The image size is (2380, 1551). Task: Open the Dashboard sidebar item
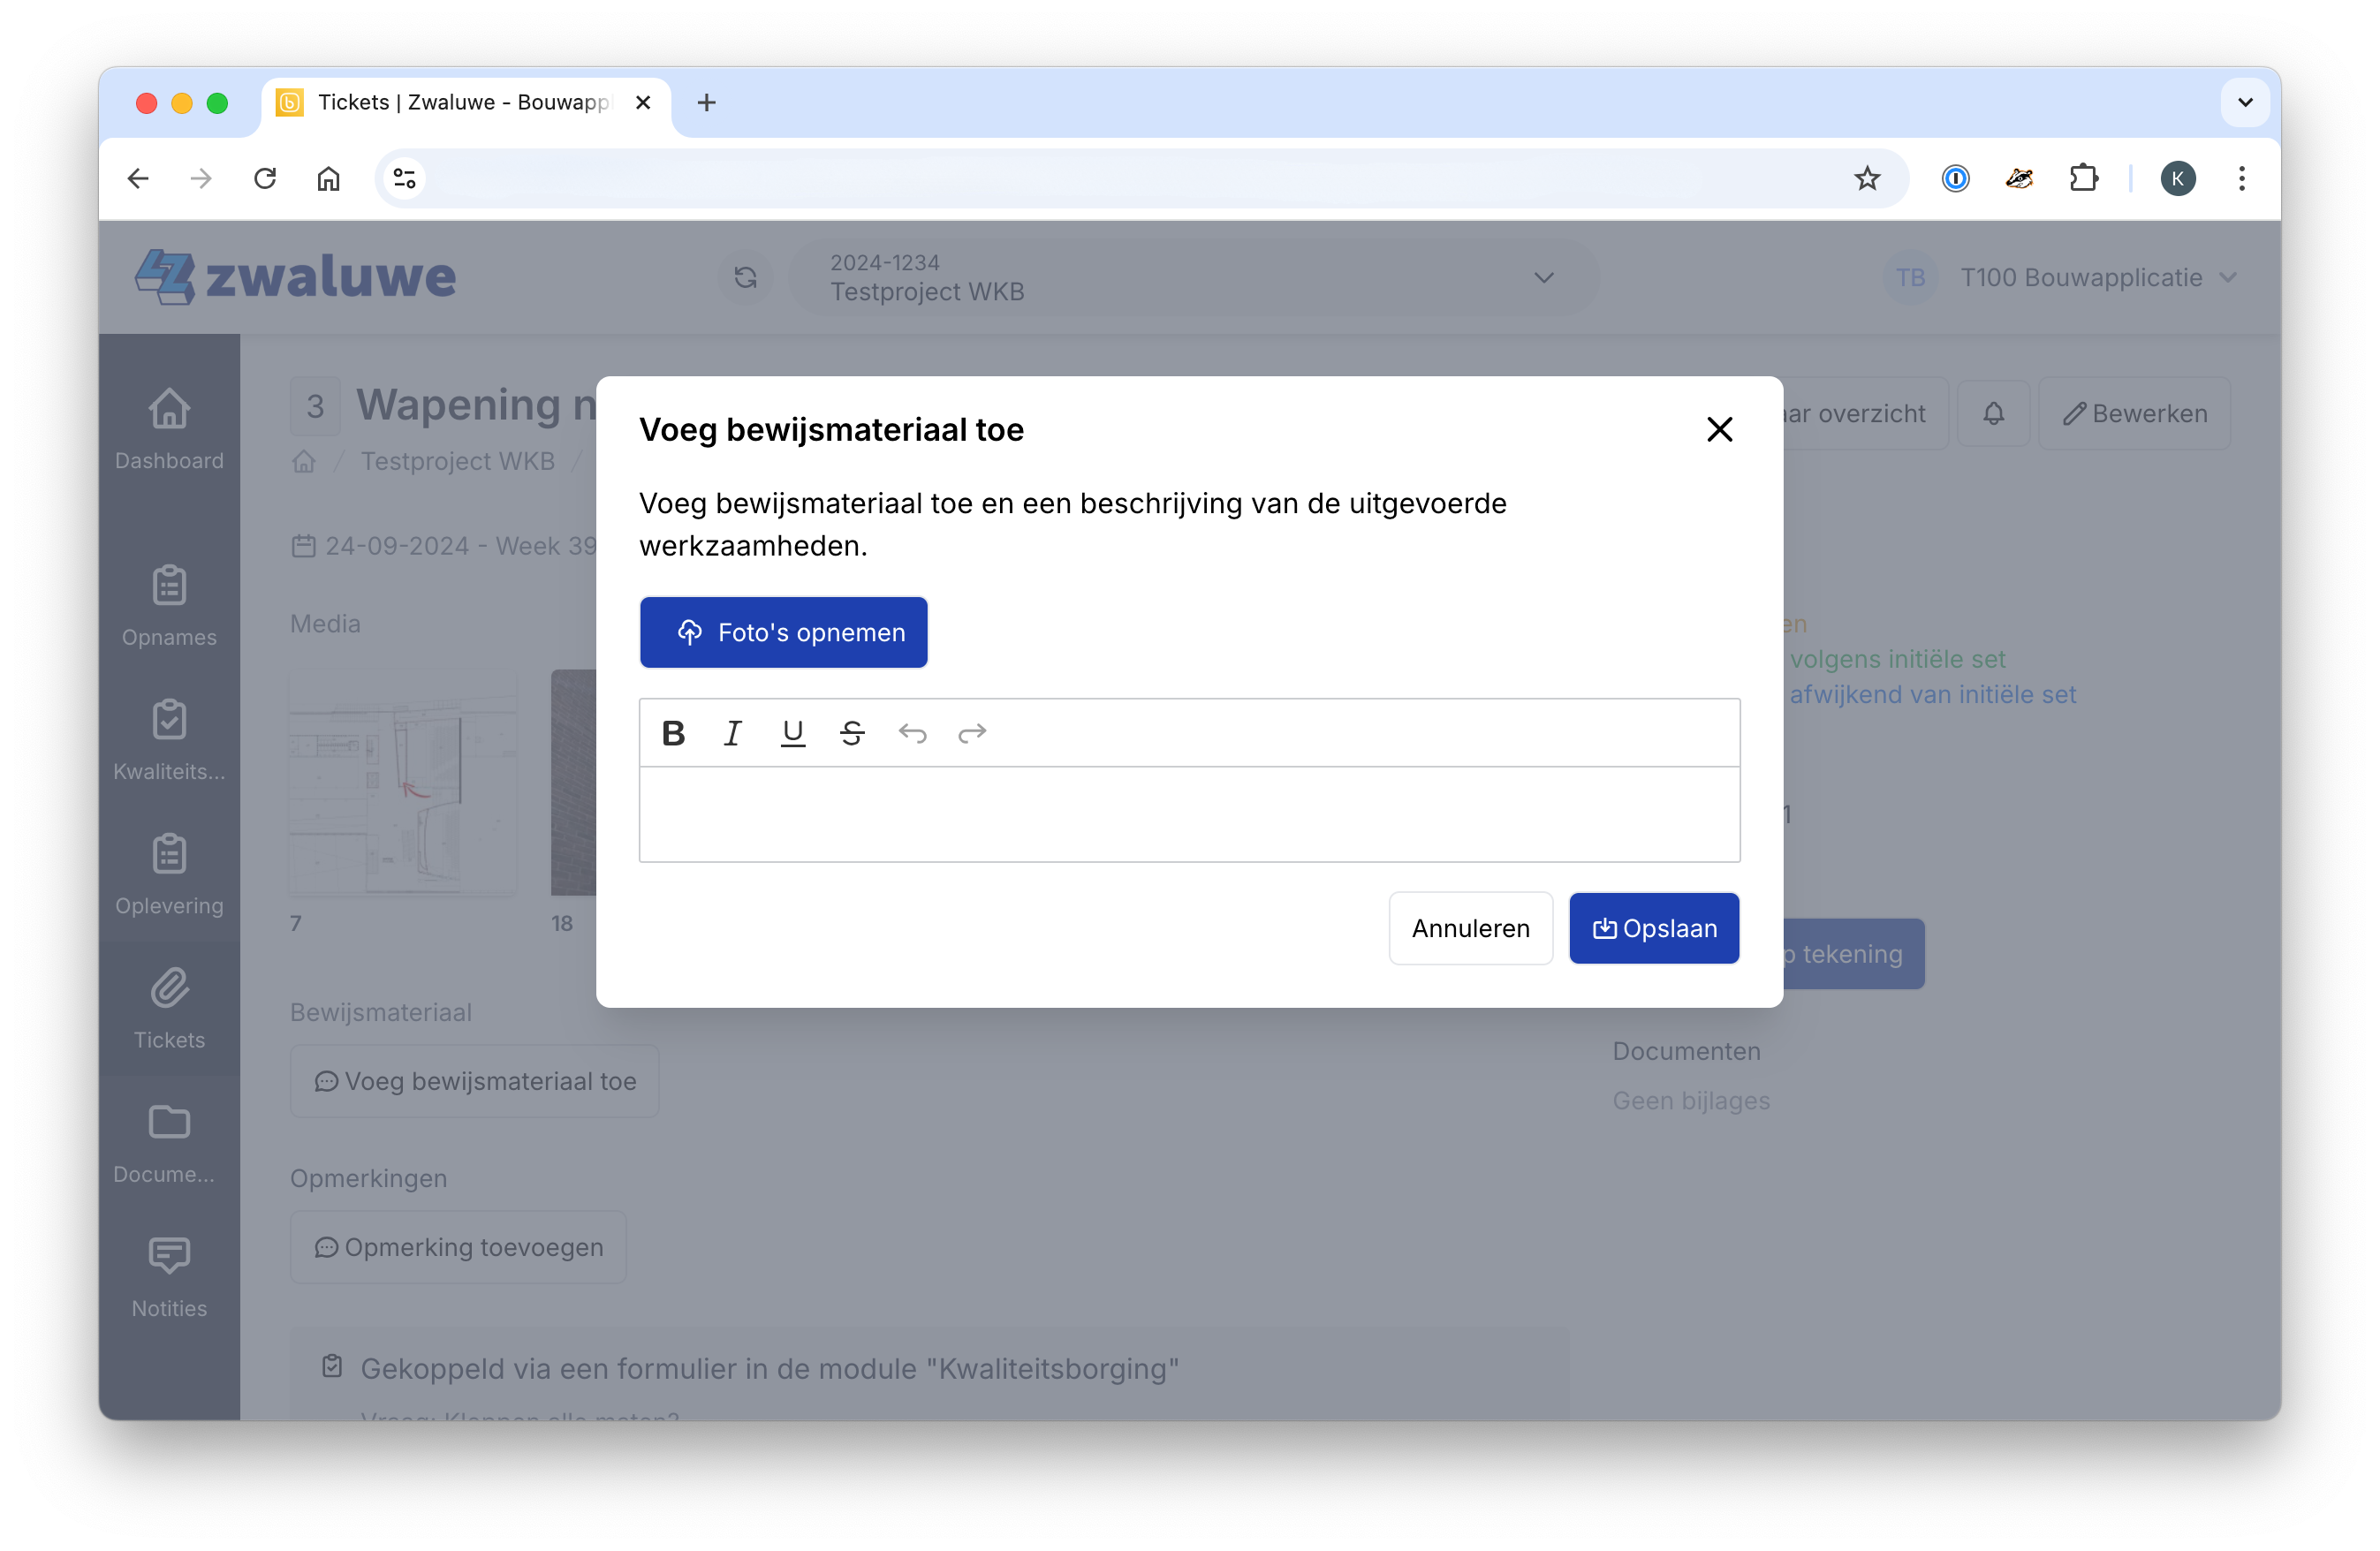tap(169, 430)
